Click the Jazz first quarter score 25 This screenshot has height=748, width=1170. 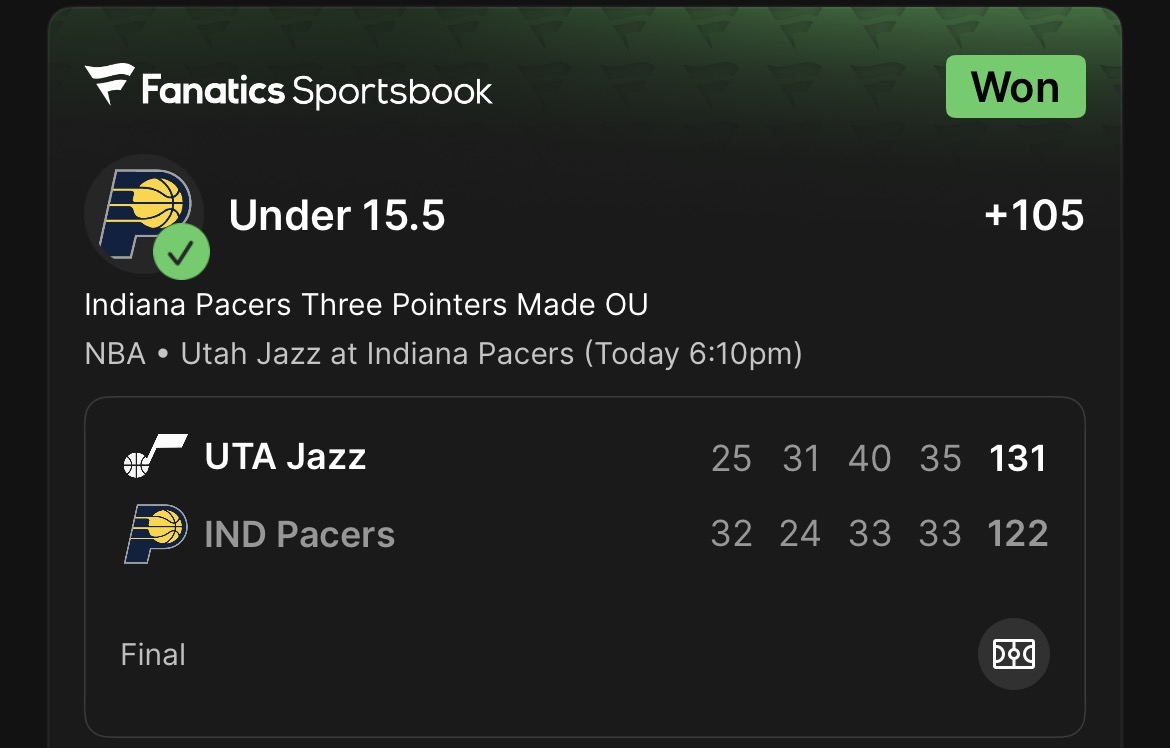point(731,459)
